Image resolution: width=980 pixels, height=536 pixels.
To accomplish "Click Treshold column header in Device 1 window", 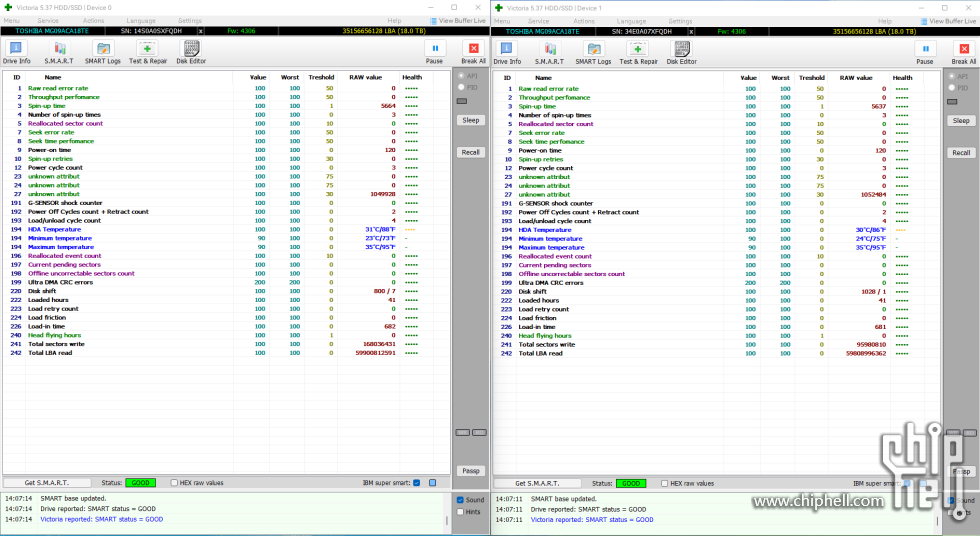I will [811, 78].
